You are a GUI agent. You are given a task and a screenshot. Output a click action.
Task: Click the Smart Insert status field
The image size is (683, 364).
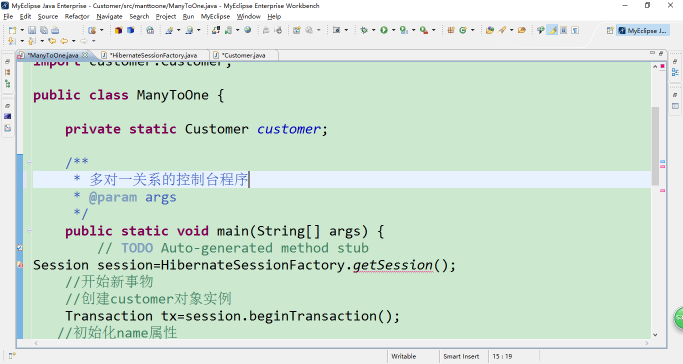tap(461, 356)
